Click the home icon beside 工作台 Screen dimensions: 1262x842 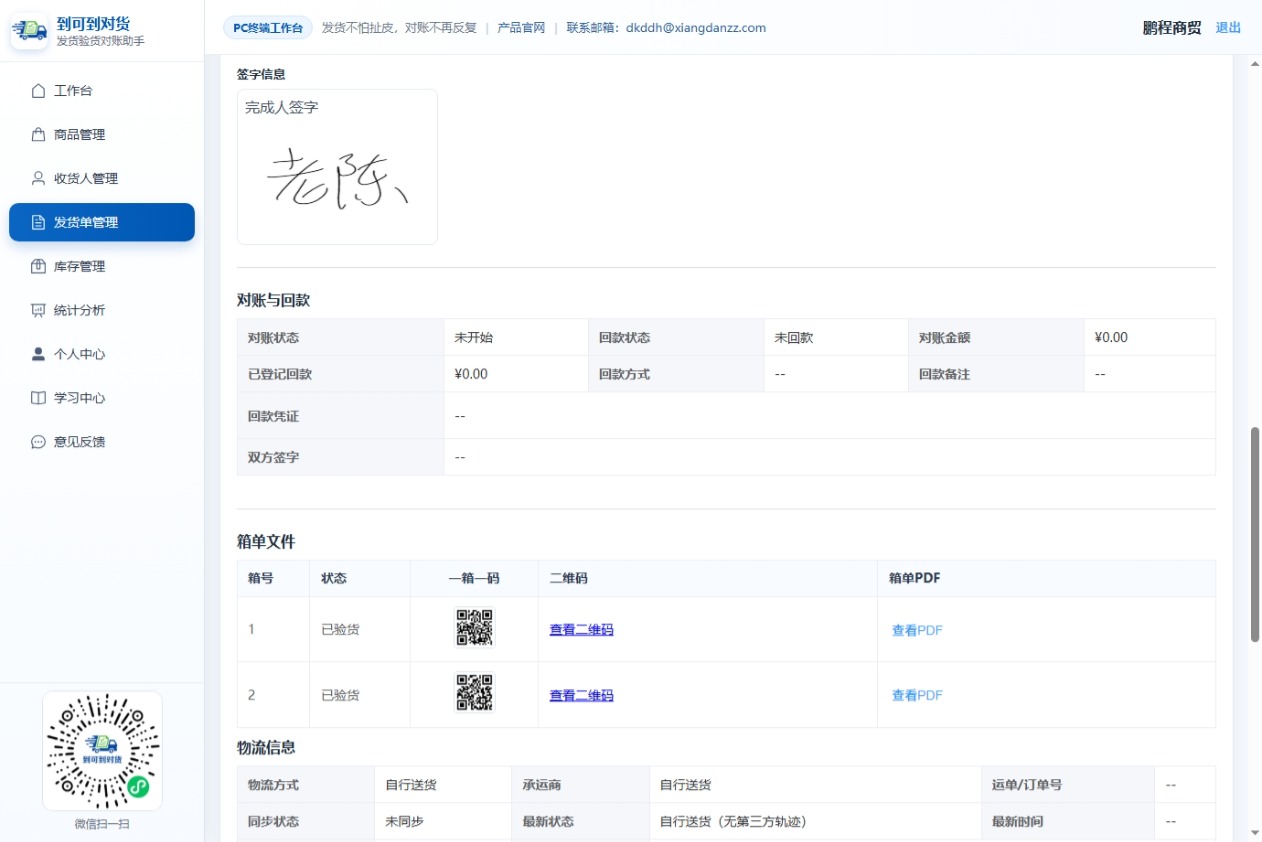click(x=38, y=91)
